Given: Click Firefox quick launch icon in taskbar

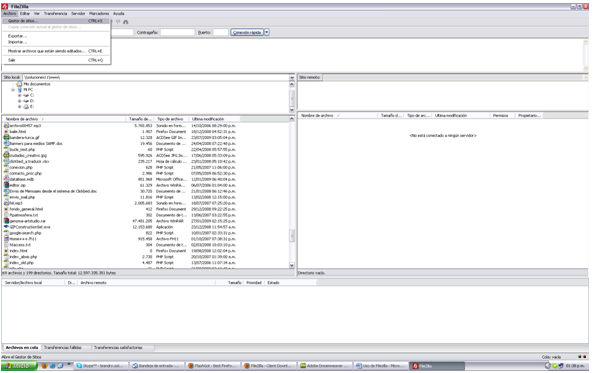Looking at the screenshot, I should 44,366.
